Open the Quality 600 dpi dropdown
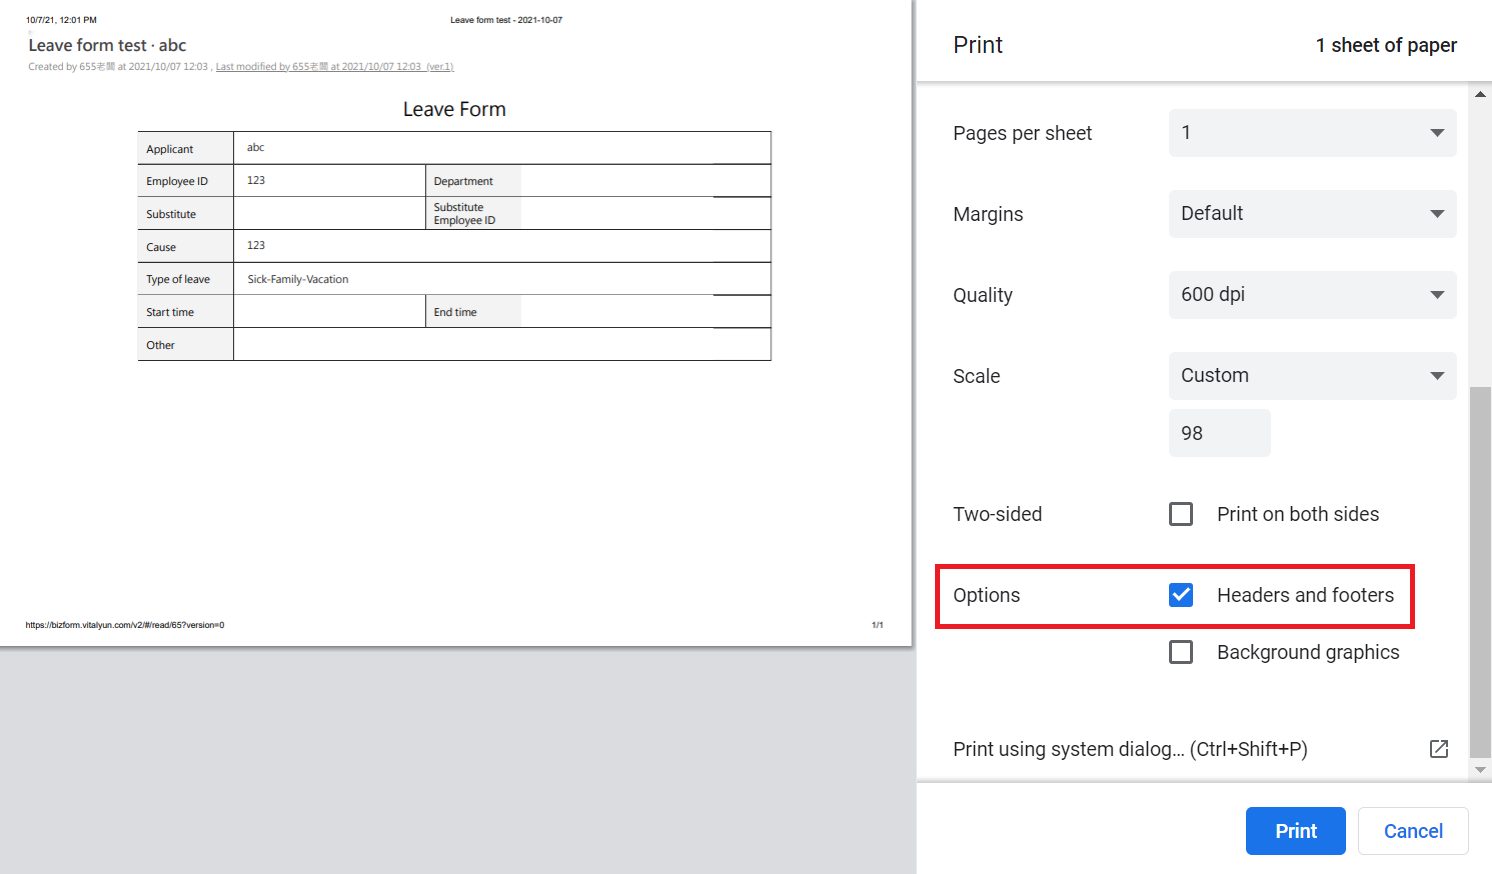 1312,295
